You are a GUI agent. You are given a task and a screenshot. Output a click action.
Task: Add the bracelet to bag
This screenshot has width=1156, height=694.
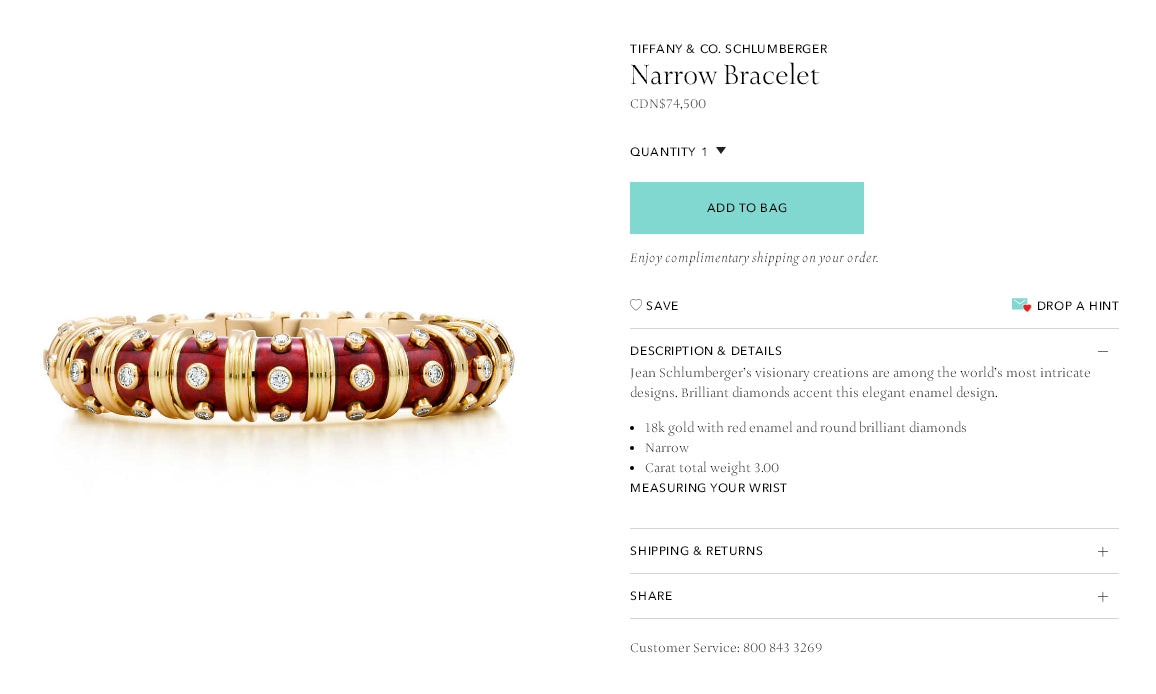point(747,208)
